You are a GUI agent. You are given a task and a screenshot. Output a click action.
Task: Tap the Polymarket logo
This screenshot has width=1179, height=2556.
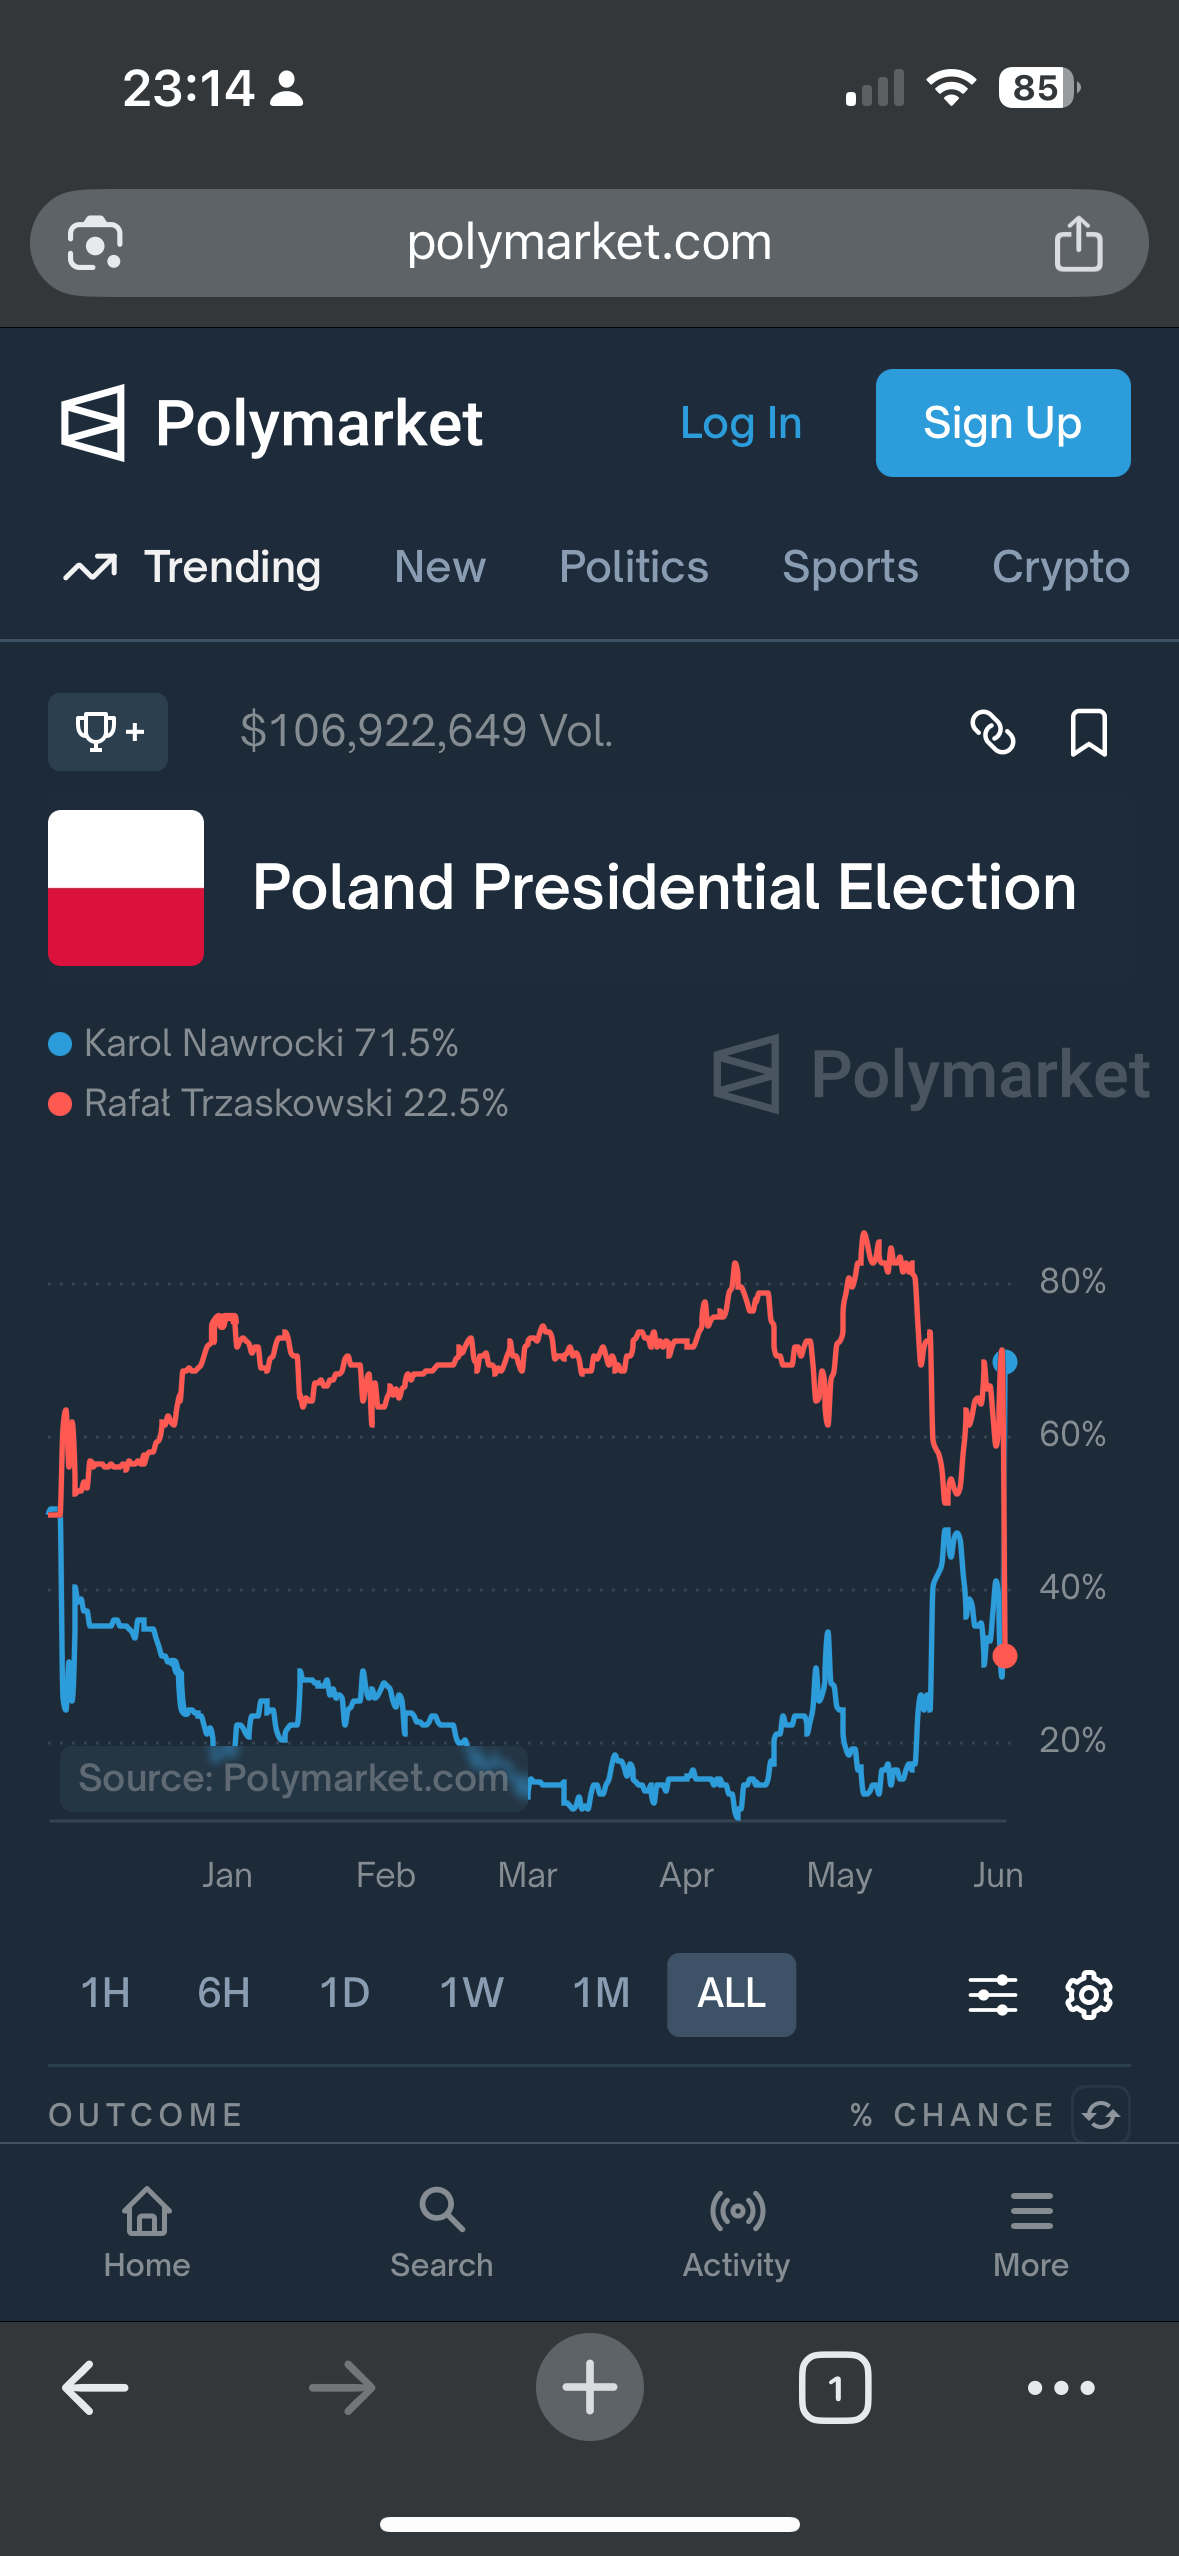[272, 423]
